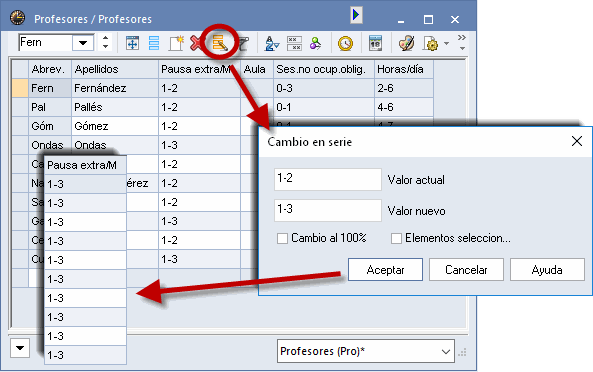This screenshot has width=593, height=372.
Task: Click the calendar icon showing 18
Action: click(375, 43)
